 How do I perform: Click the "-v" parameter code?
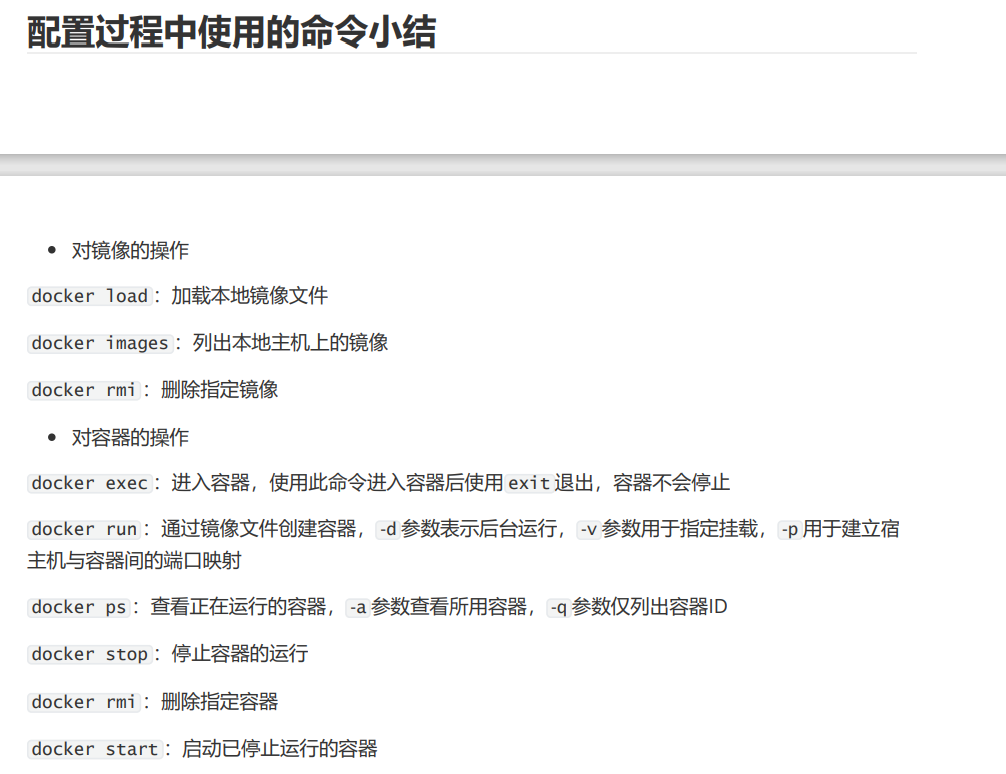click(x=588, y=529)
